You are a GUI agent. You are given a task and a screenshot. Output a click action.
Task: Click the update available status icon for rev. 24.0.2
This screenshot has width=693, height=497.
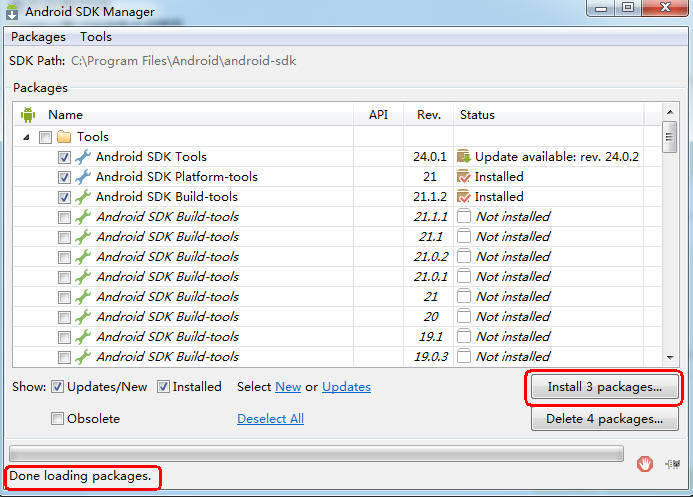[463, 157]
